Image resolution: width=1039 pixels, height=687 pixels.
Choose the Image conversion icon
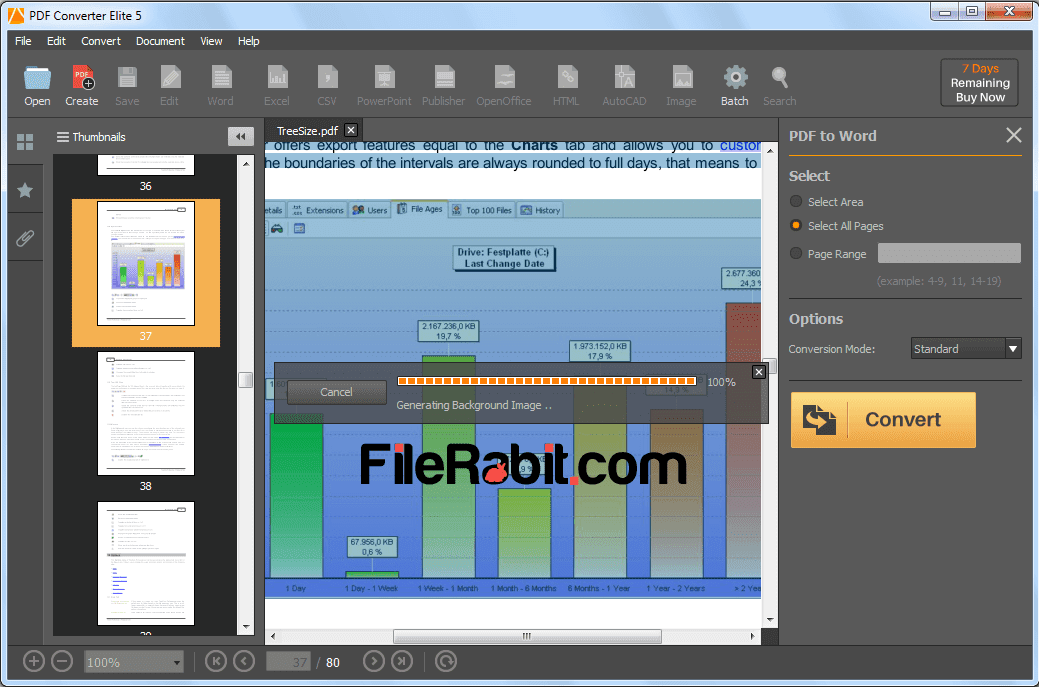(x=681, y=86)
